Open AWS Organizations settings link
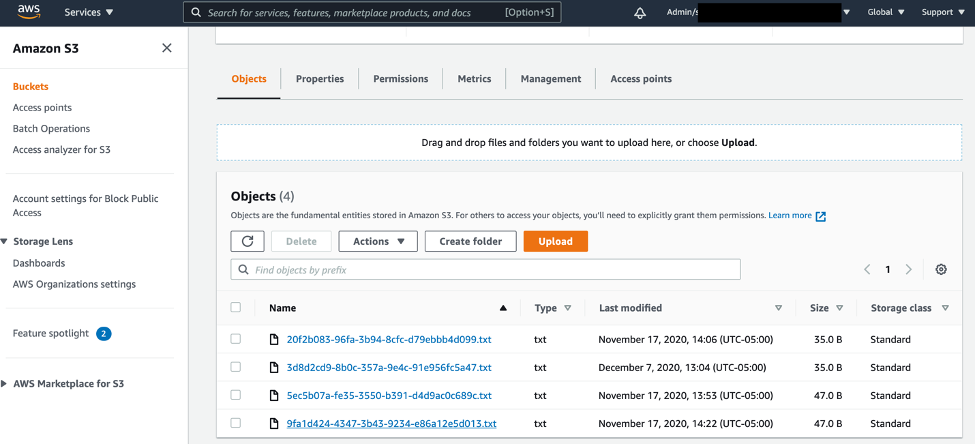This screenshot has width=977, height=445. pos(74,285)
